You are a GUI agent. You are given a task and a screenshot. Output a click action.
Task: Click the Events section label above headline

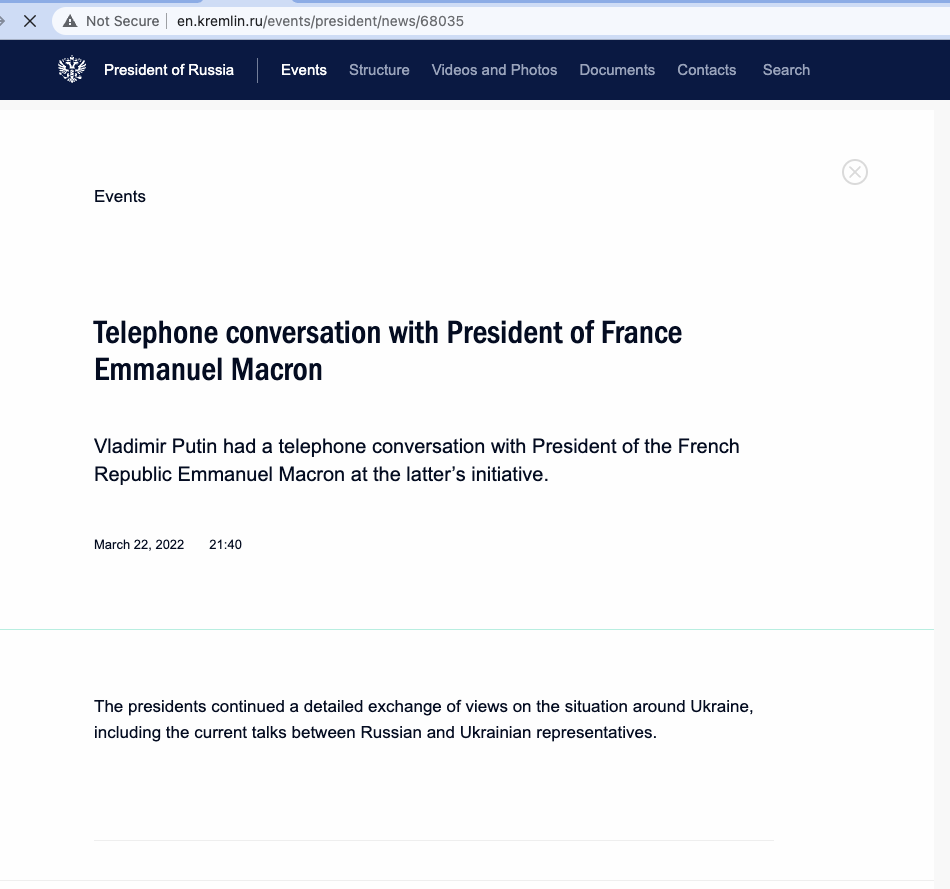point(120,197)
